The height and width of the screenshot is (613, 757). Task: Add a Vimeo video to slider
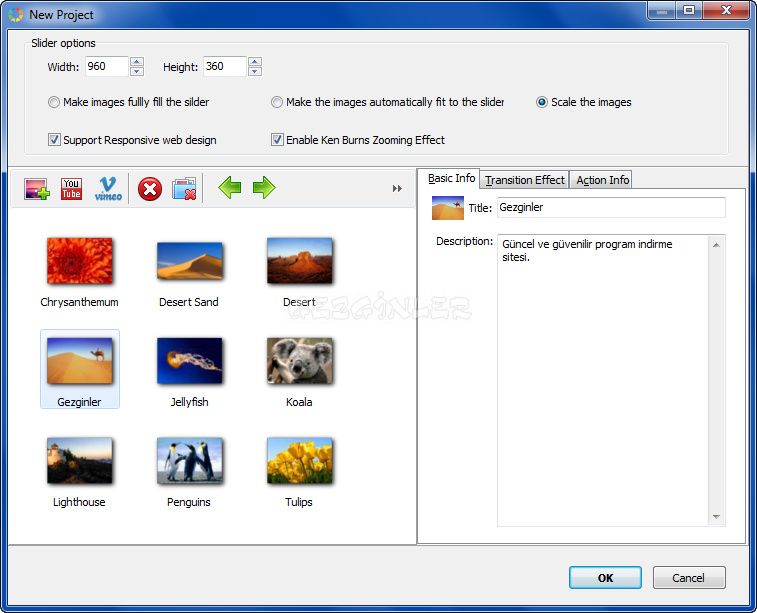108,188
